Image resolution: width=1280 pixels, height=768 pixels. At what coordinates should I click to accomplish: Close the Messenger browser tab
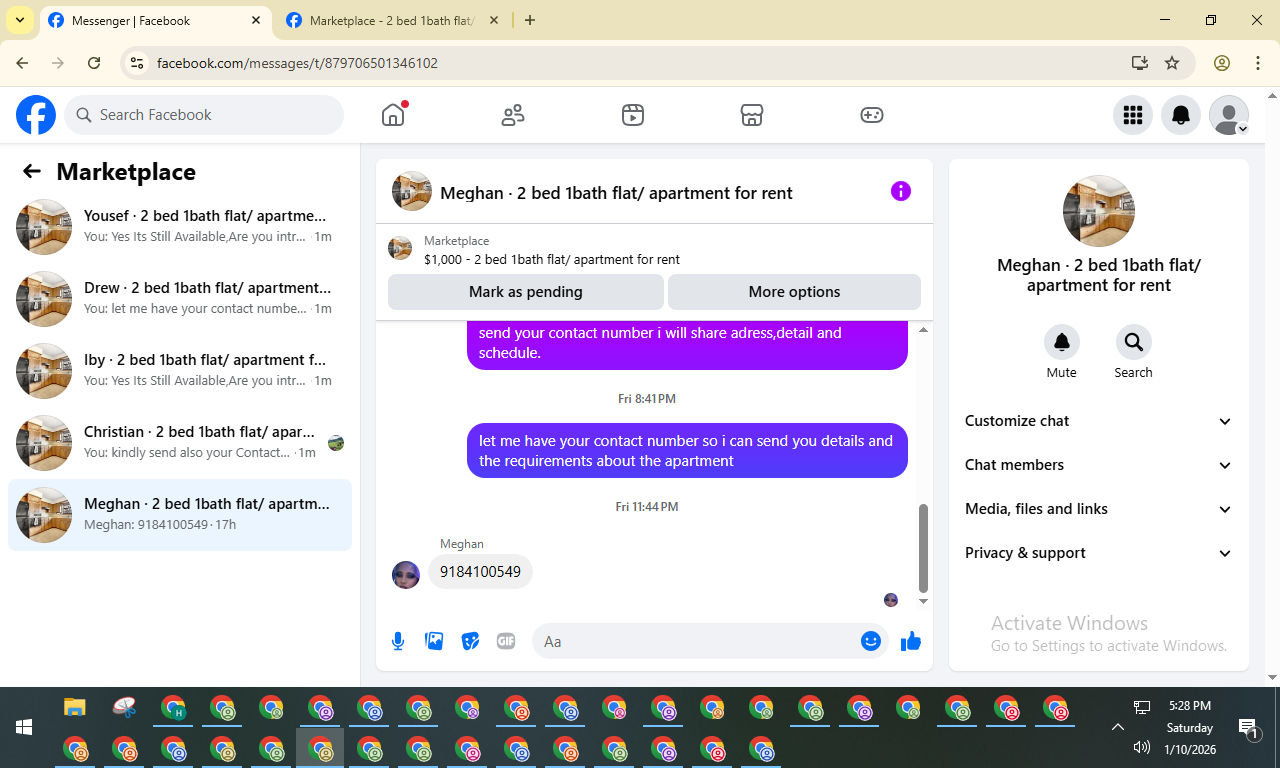coord(256,20)
